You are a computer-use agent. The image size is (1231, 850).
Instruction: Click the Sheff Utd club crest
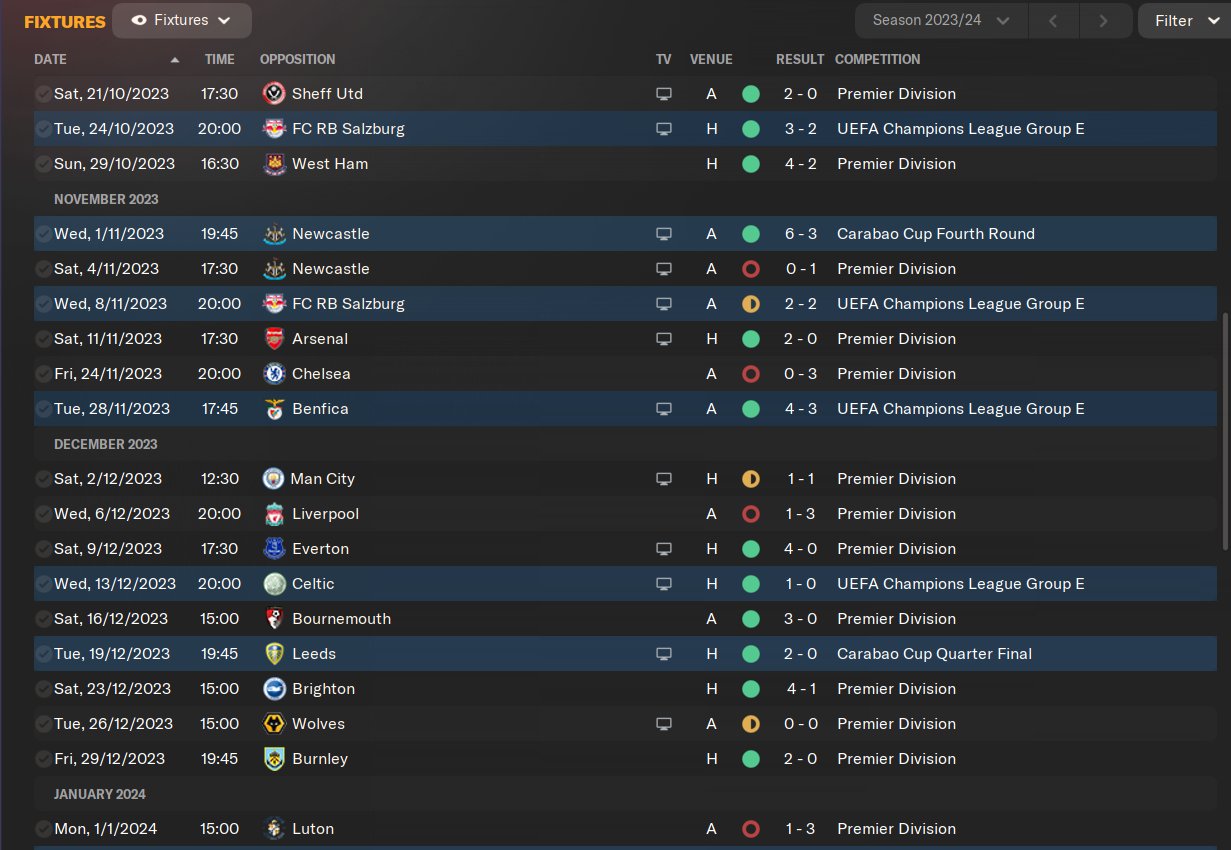tap(273, 94)
